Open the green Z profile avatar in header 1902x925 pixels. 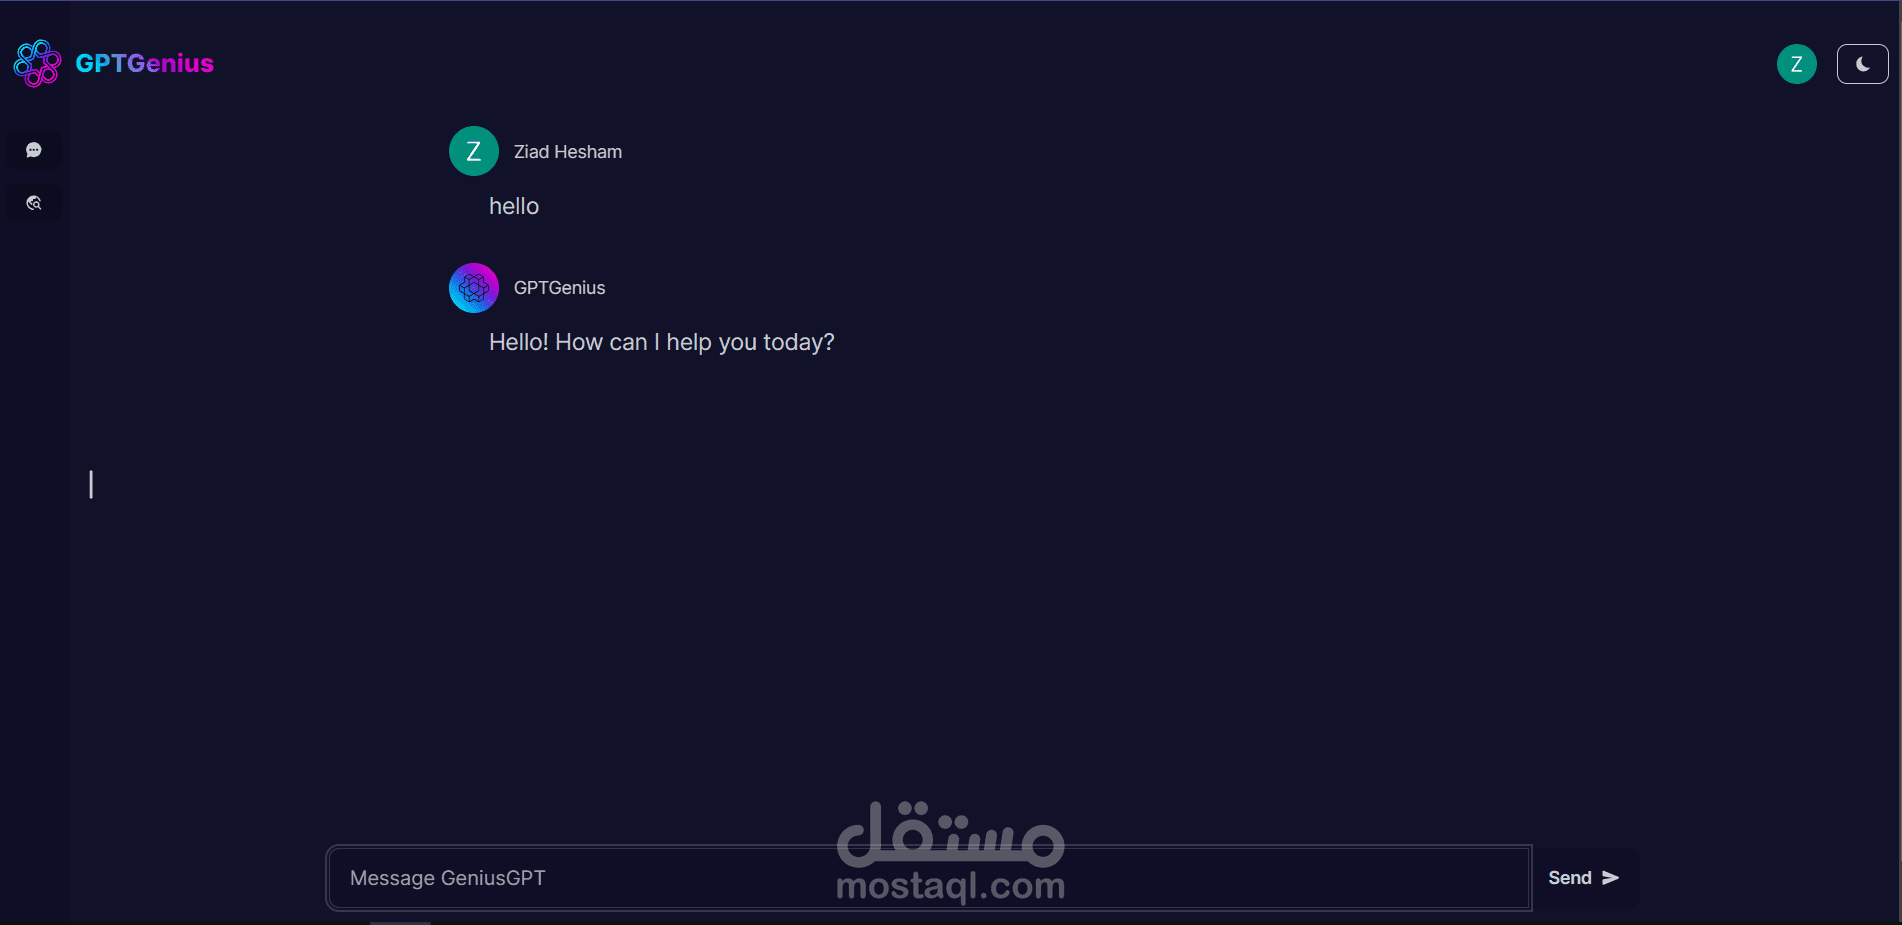1796,64
